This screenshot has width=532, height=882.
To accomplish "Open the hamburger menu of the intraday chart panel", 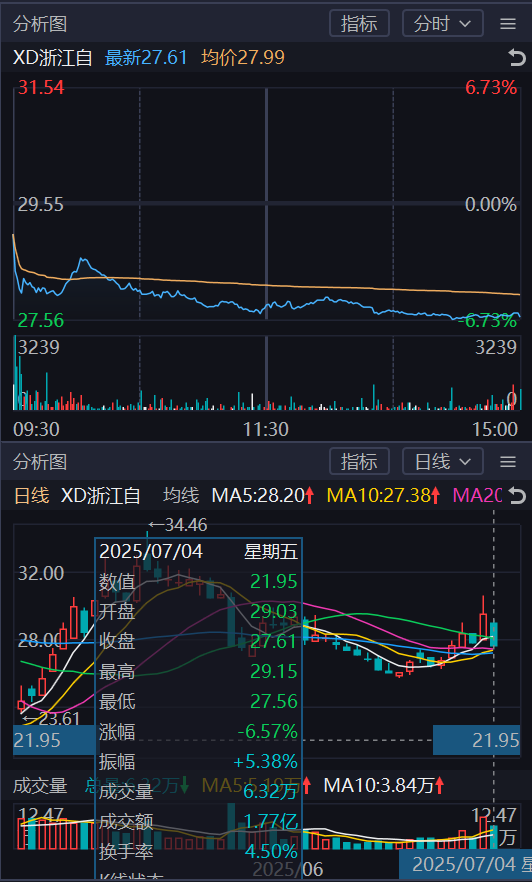I will click(x=508, y=24).
